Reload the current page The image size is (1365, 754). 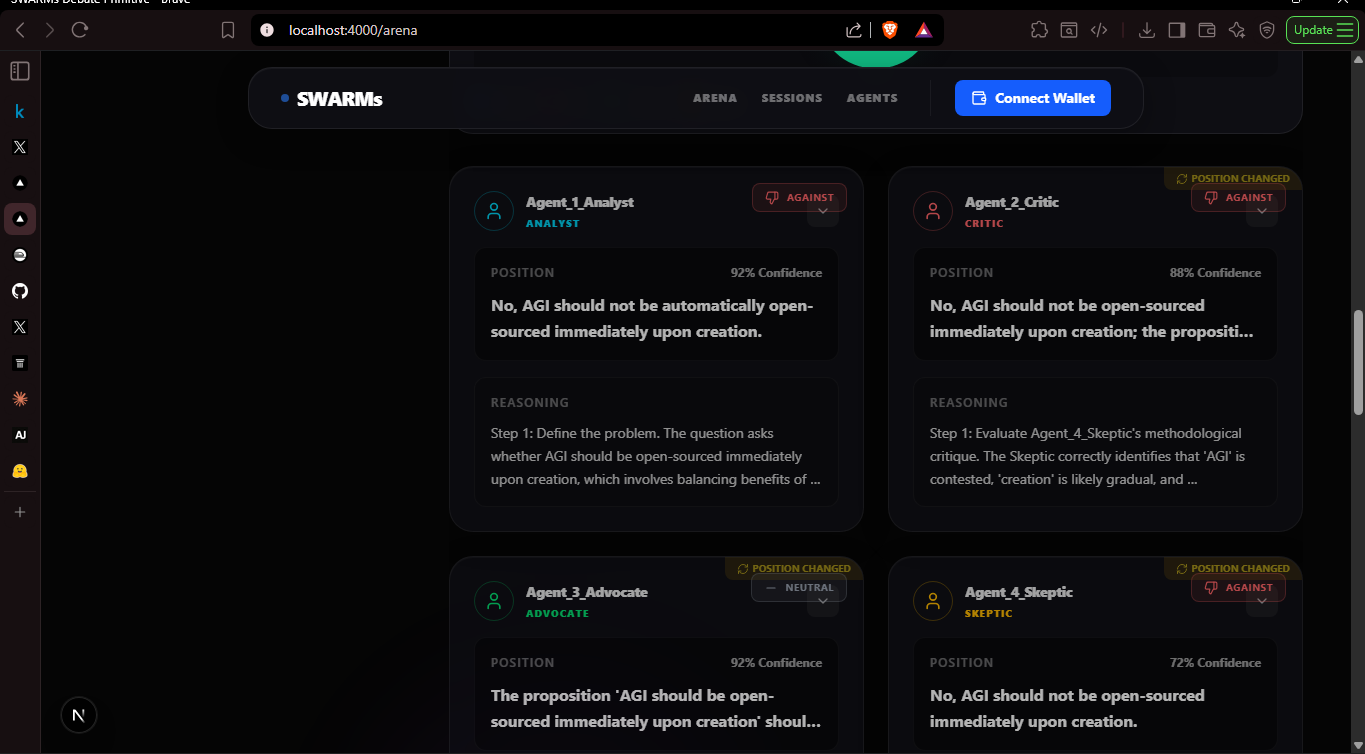tap(80, 30)
